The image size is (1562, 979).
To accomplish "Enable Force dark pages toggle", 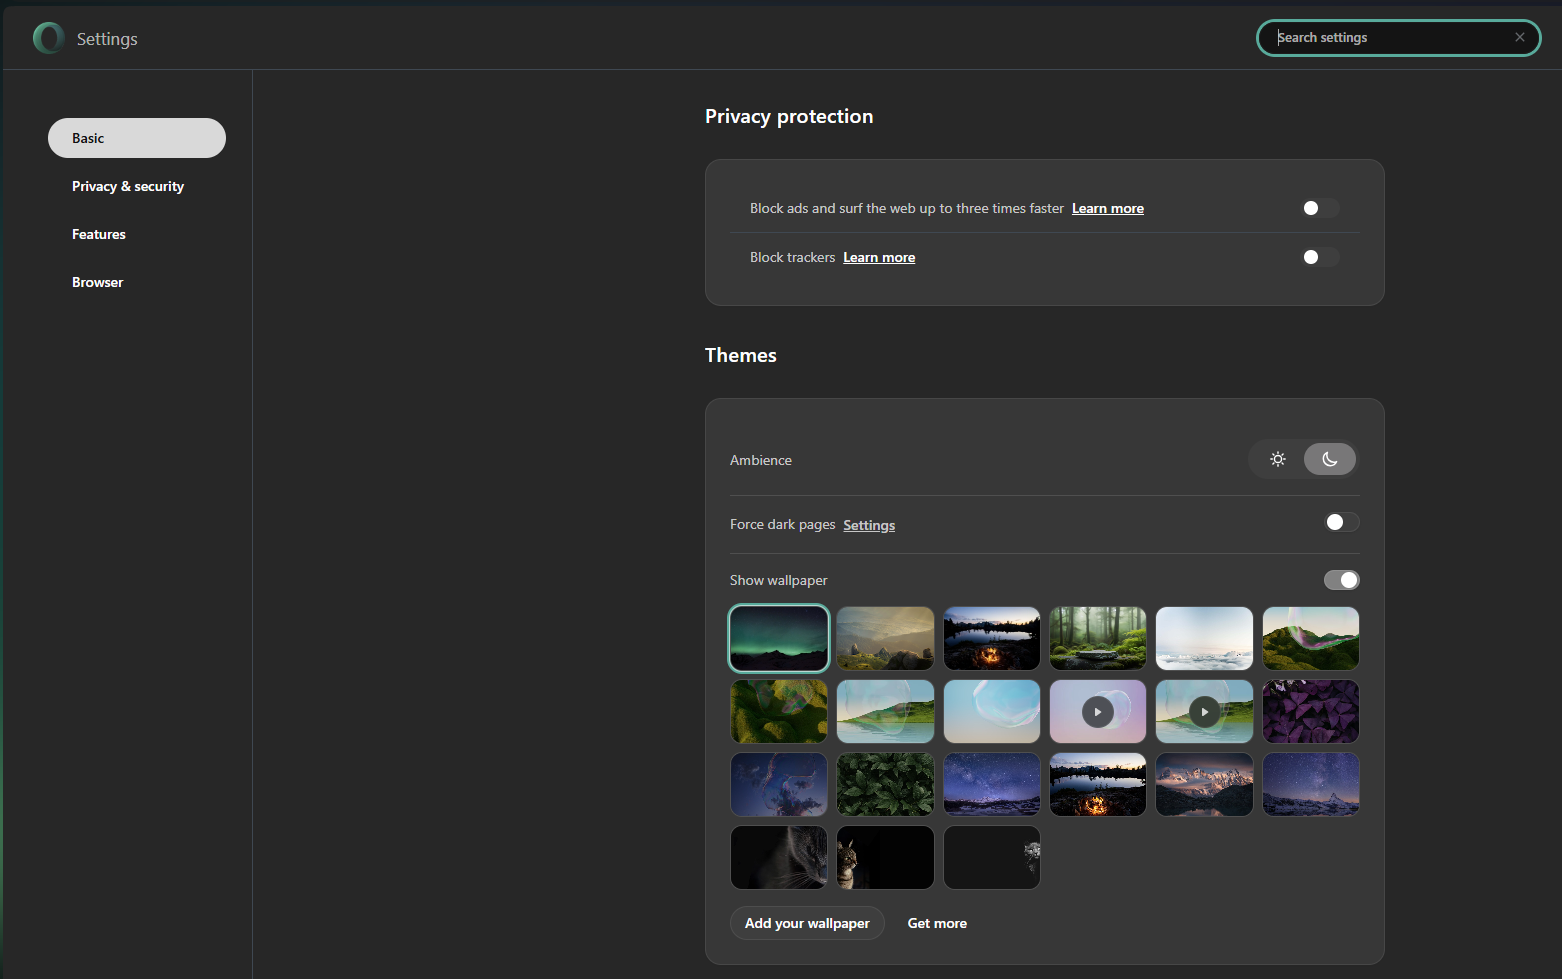I will (1341, 522).
